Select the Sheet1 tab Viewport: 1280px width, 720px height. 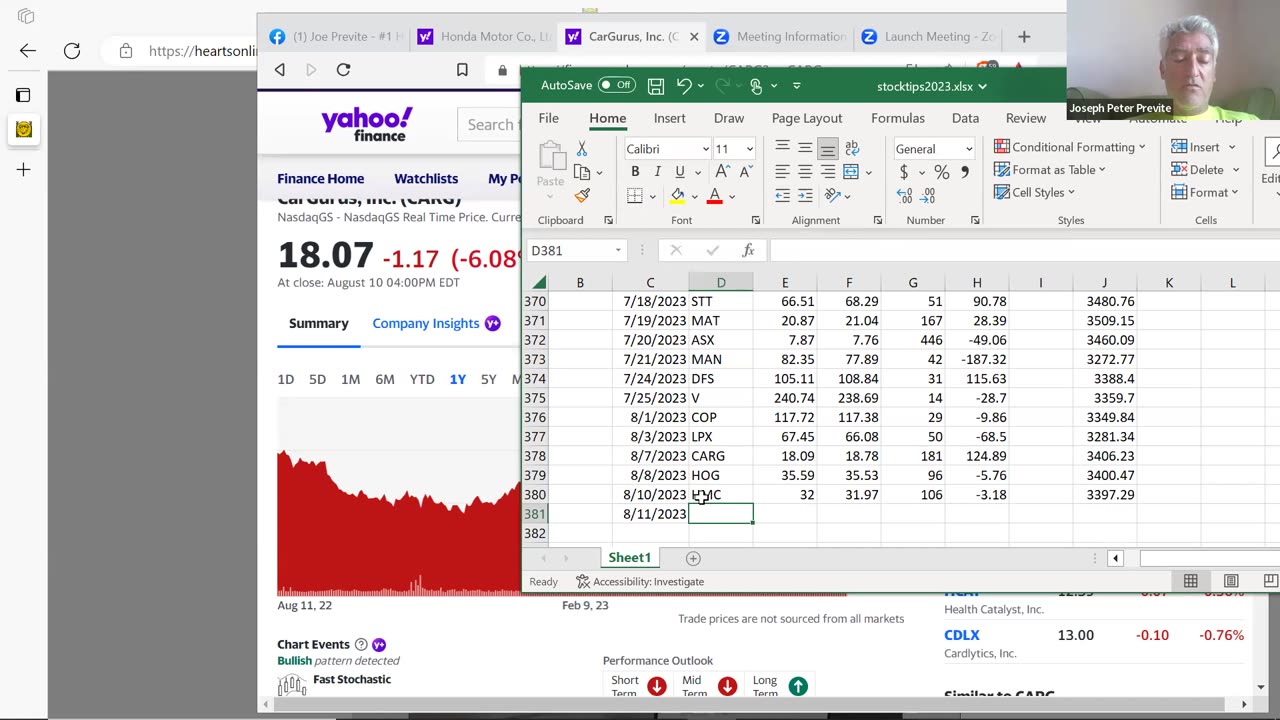click(x=629, y=558)
